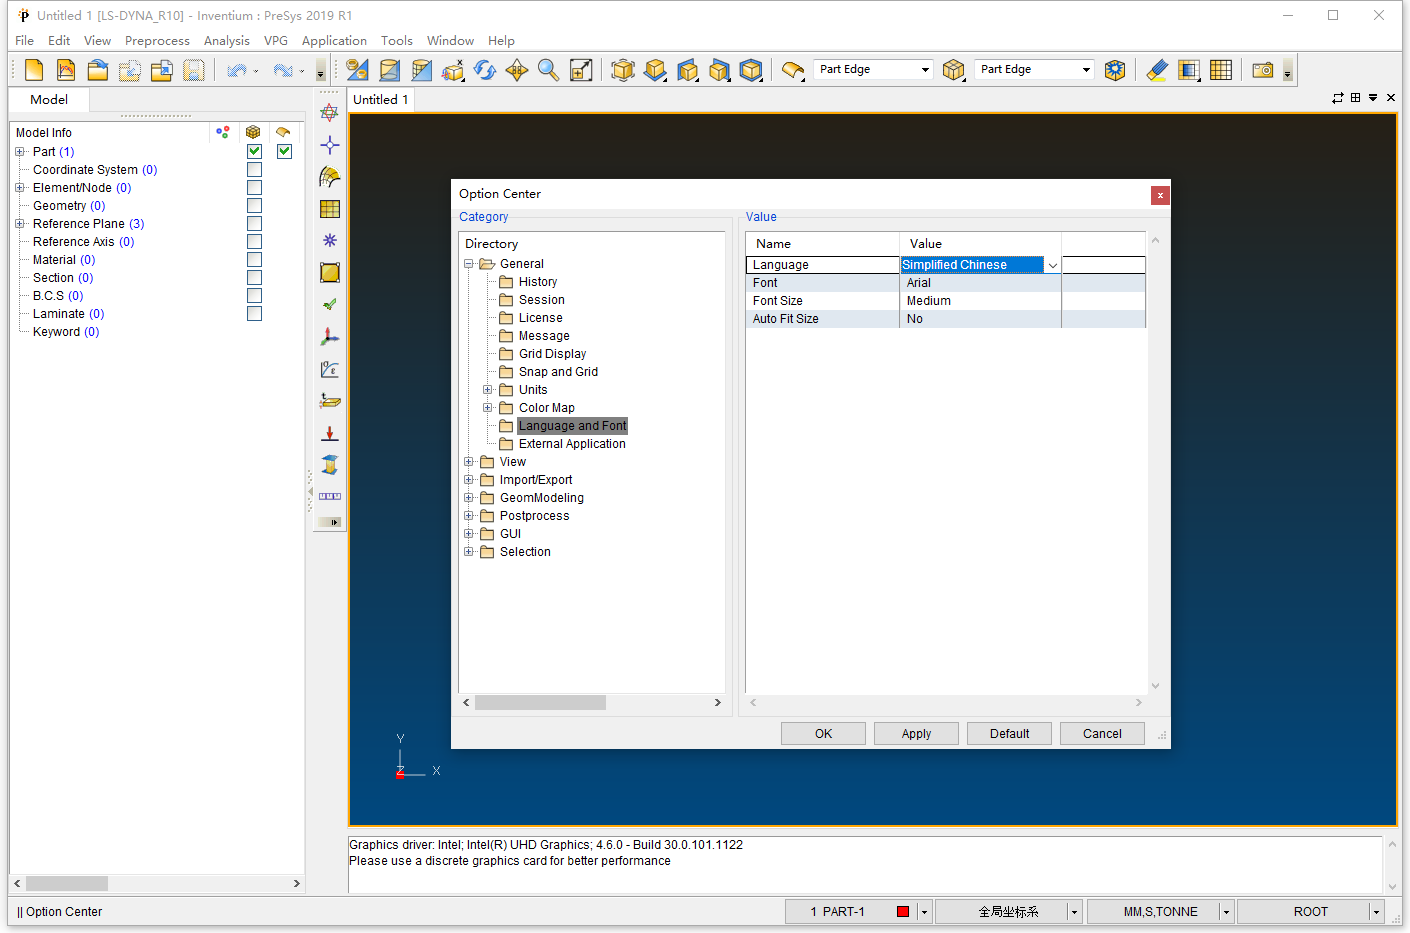The width and height of the screenshot is (1410, 933).
Task: Click the green checkmark model check icon
Action: click(329, 305)
